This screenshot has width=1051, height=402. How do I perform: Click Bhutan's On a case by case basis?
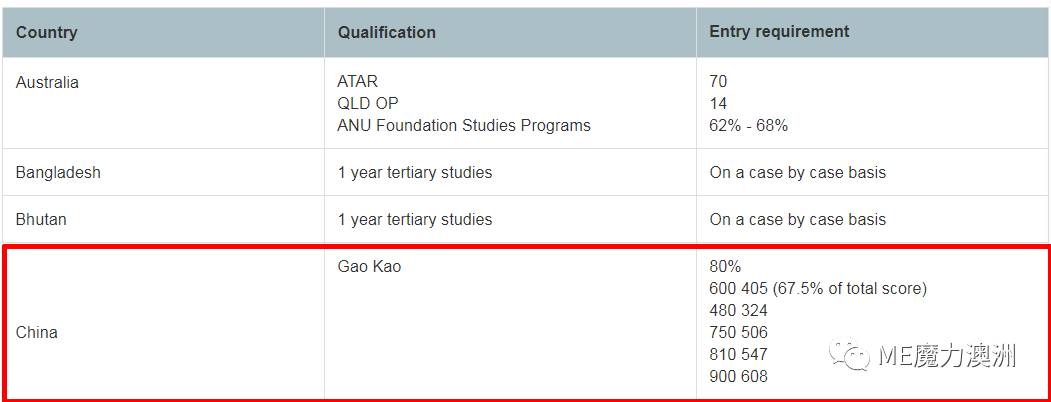click(x=798, y=219)
